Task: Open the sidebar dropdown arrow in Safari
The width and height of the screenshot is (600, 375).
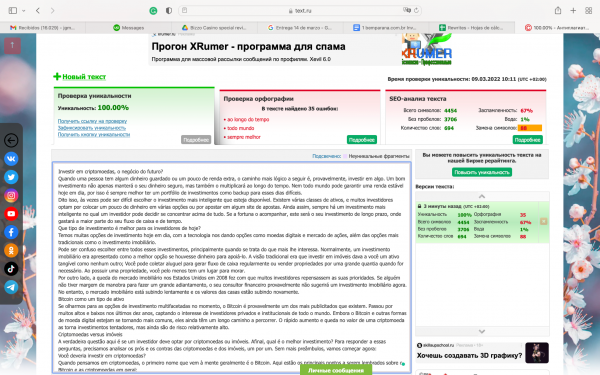Action: tap(24, 11)
